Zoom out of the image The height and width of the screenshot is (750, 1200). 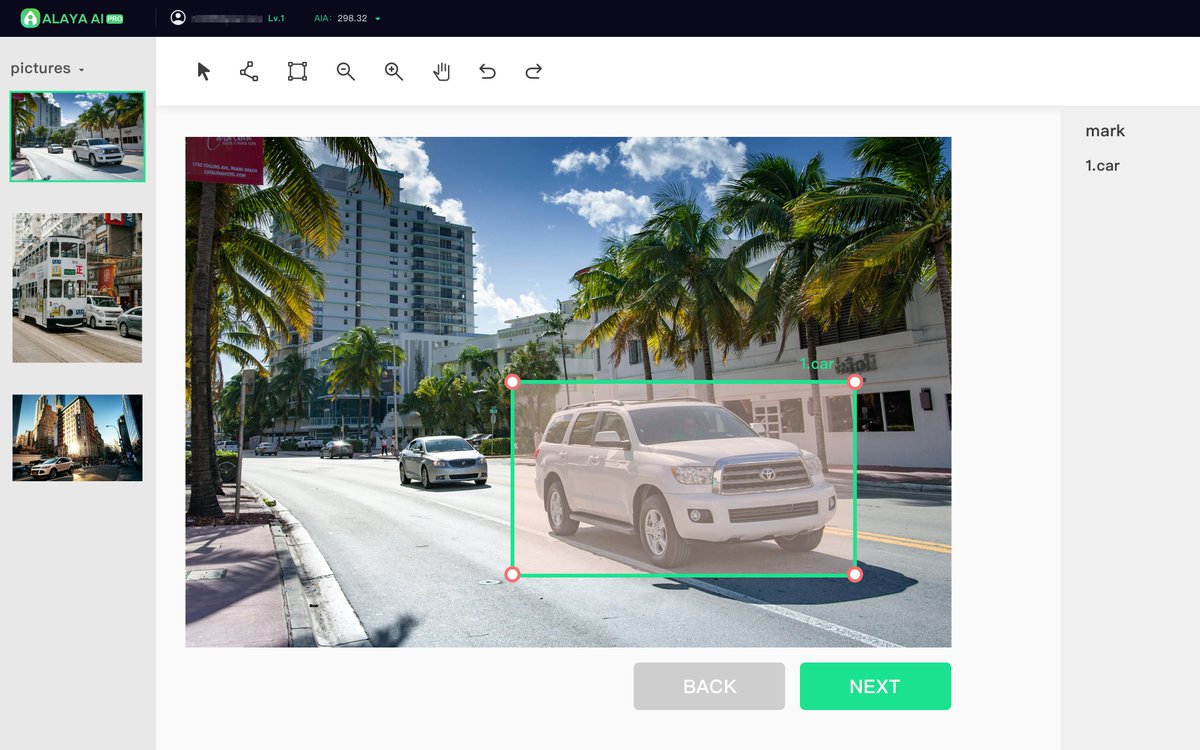click(x=344, y=71)
